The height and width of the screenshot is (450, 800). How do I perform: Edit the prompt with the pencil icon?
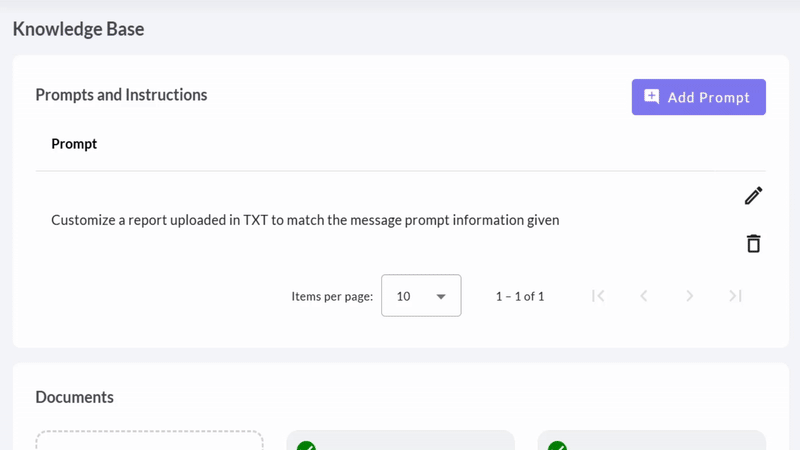tap(754, 195)
